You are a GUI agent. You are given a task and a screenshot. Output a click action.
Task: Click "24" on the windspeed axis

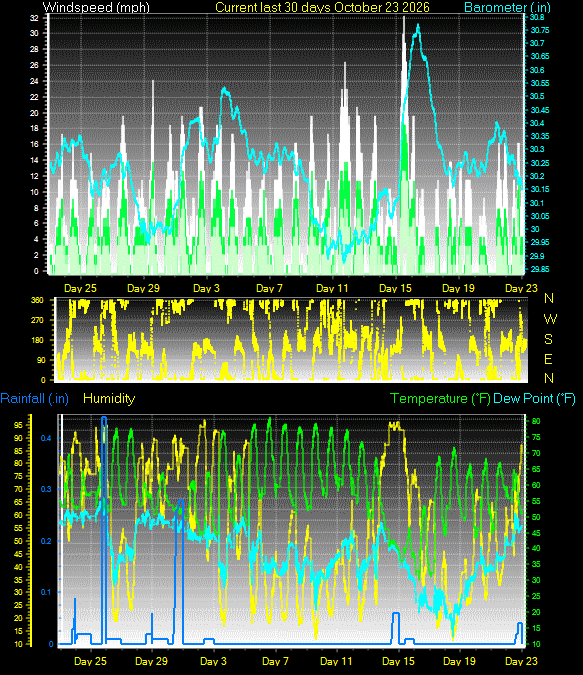click(x=34, y=81)
